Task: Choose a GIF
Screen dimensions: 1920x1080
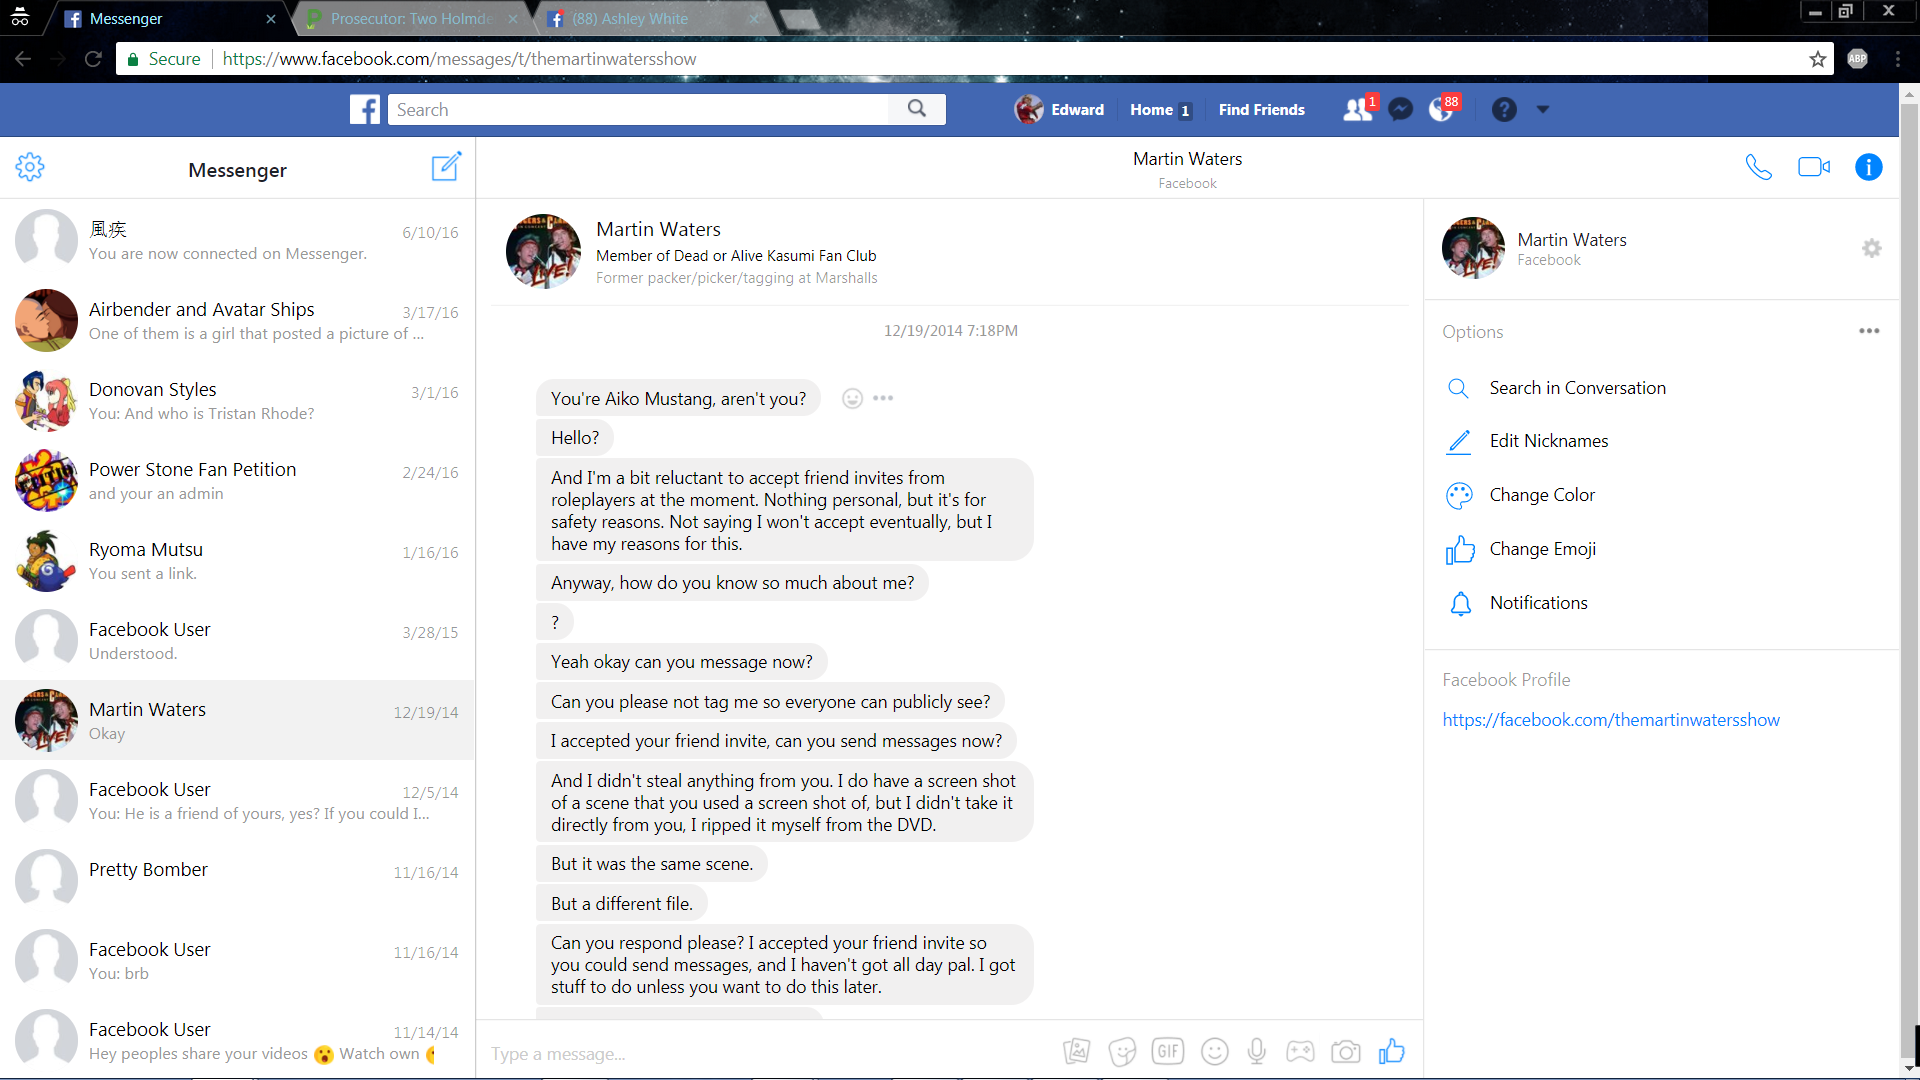Action: 1168,1051
